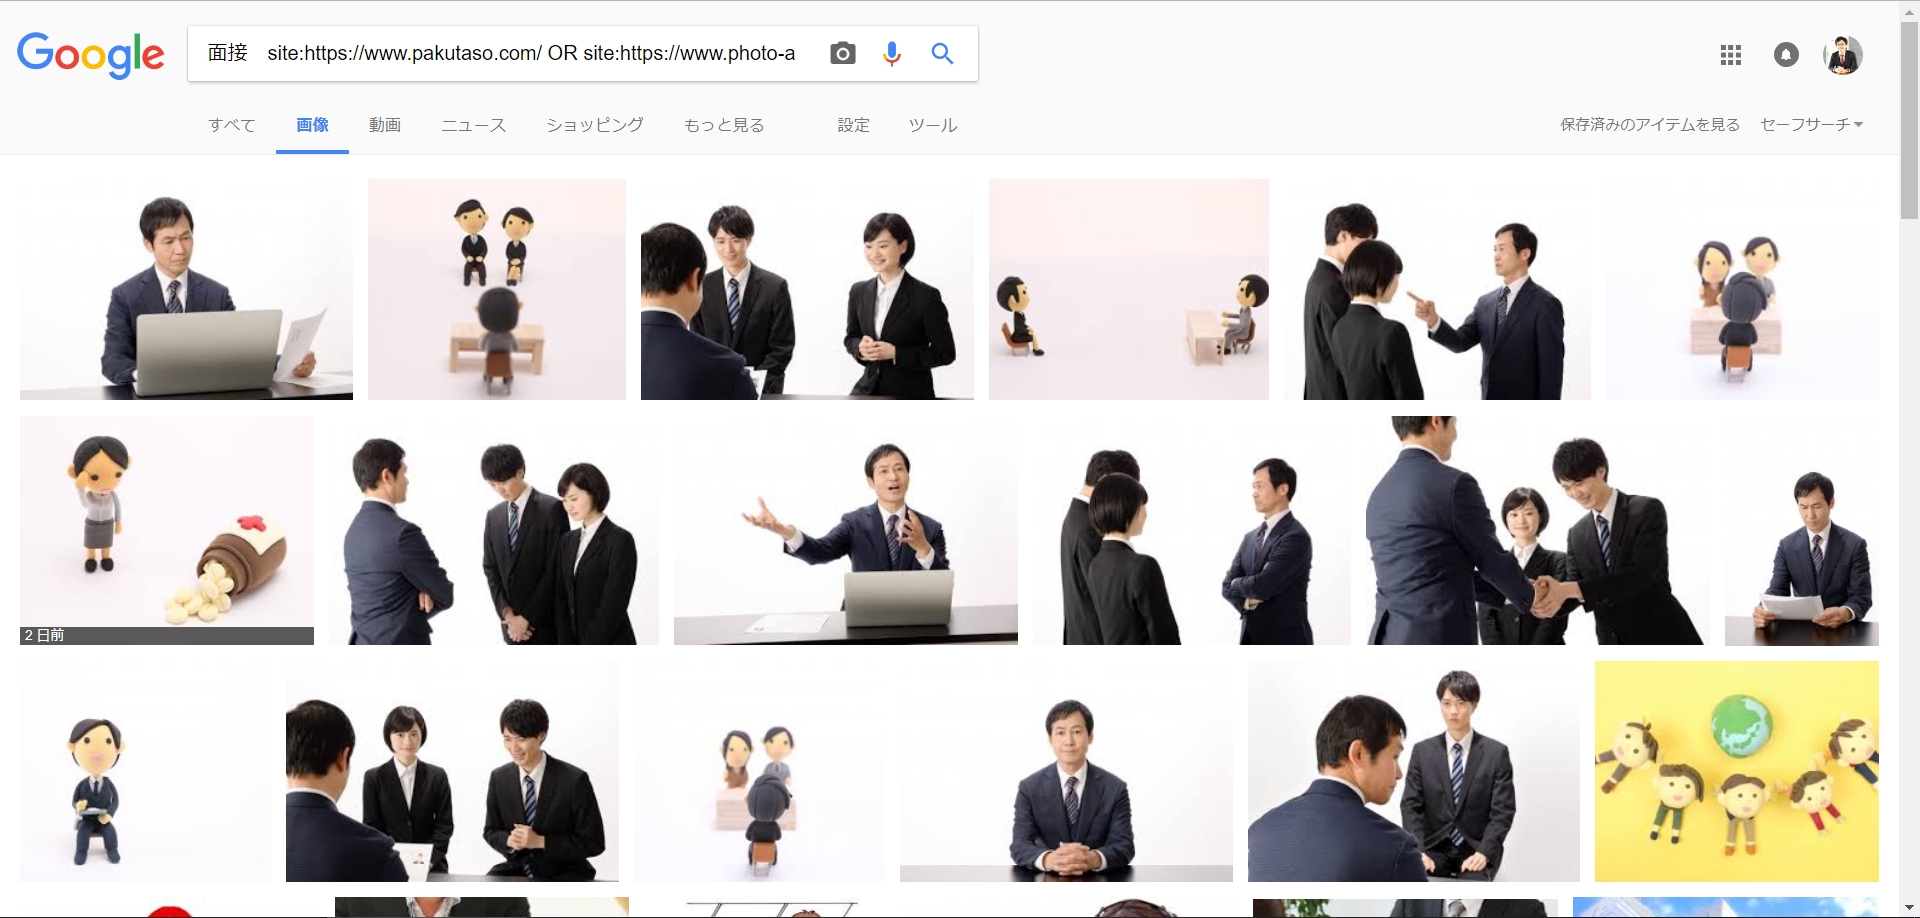Expand the セーフサーチ dropdown
The width and height of the screenshot is (1920, 918).
[1811, 124]
